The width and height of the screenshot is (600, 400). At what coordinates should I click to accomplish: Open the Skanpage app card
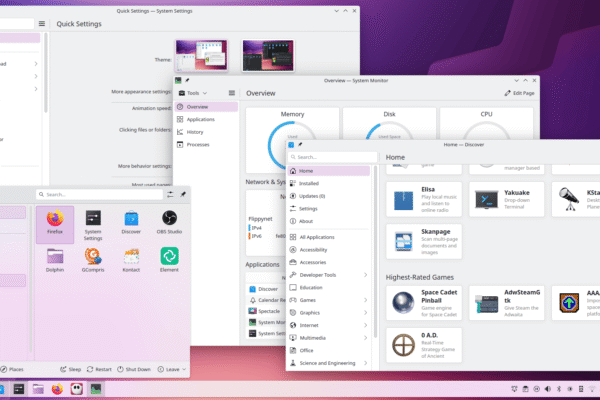[424, 242]
